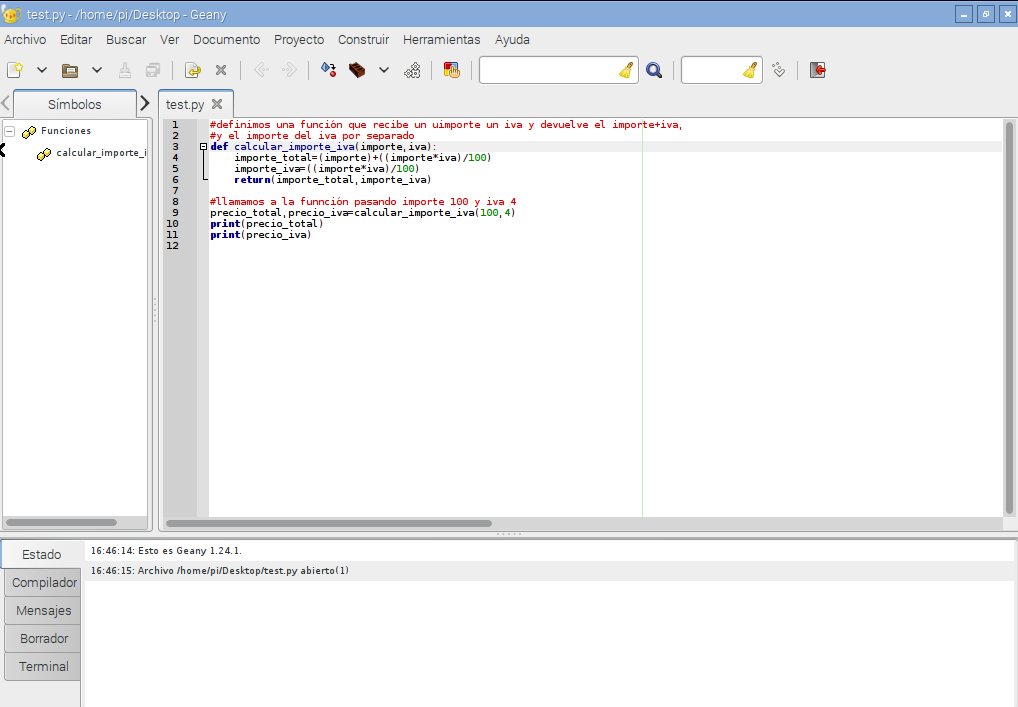The image size is (1018, 707).
Task: Open the color chooser dialog
Action: click(451, 70)
